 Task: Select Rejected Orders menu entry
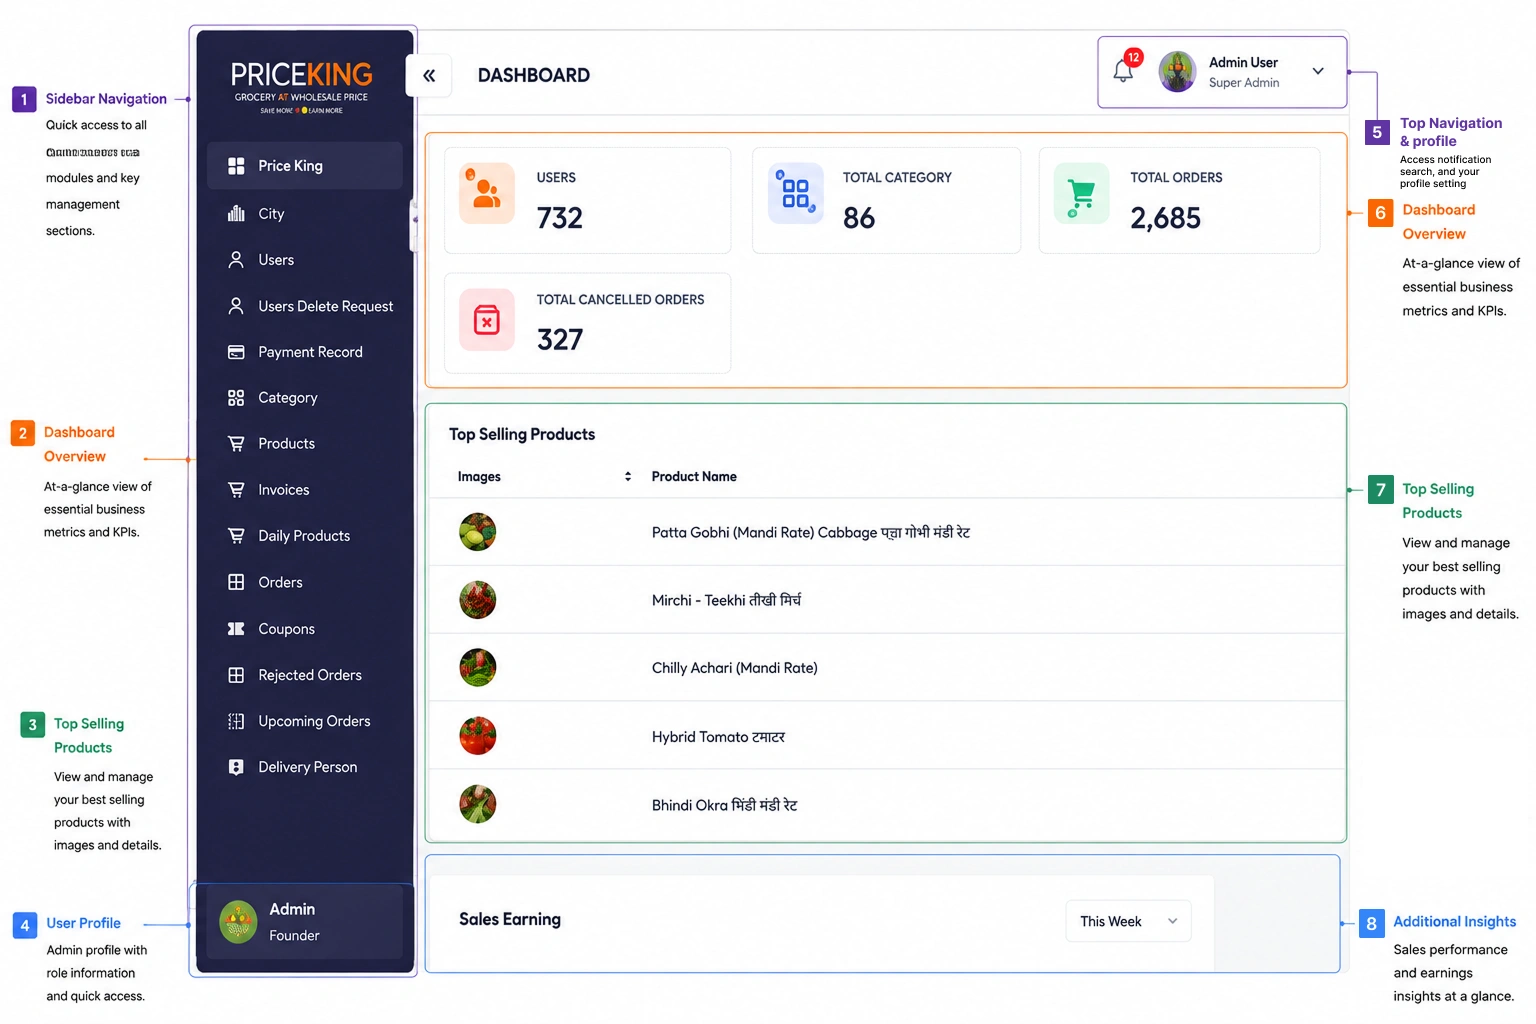pyautogui.click(x=305, y=675)
